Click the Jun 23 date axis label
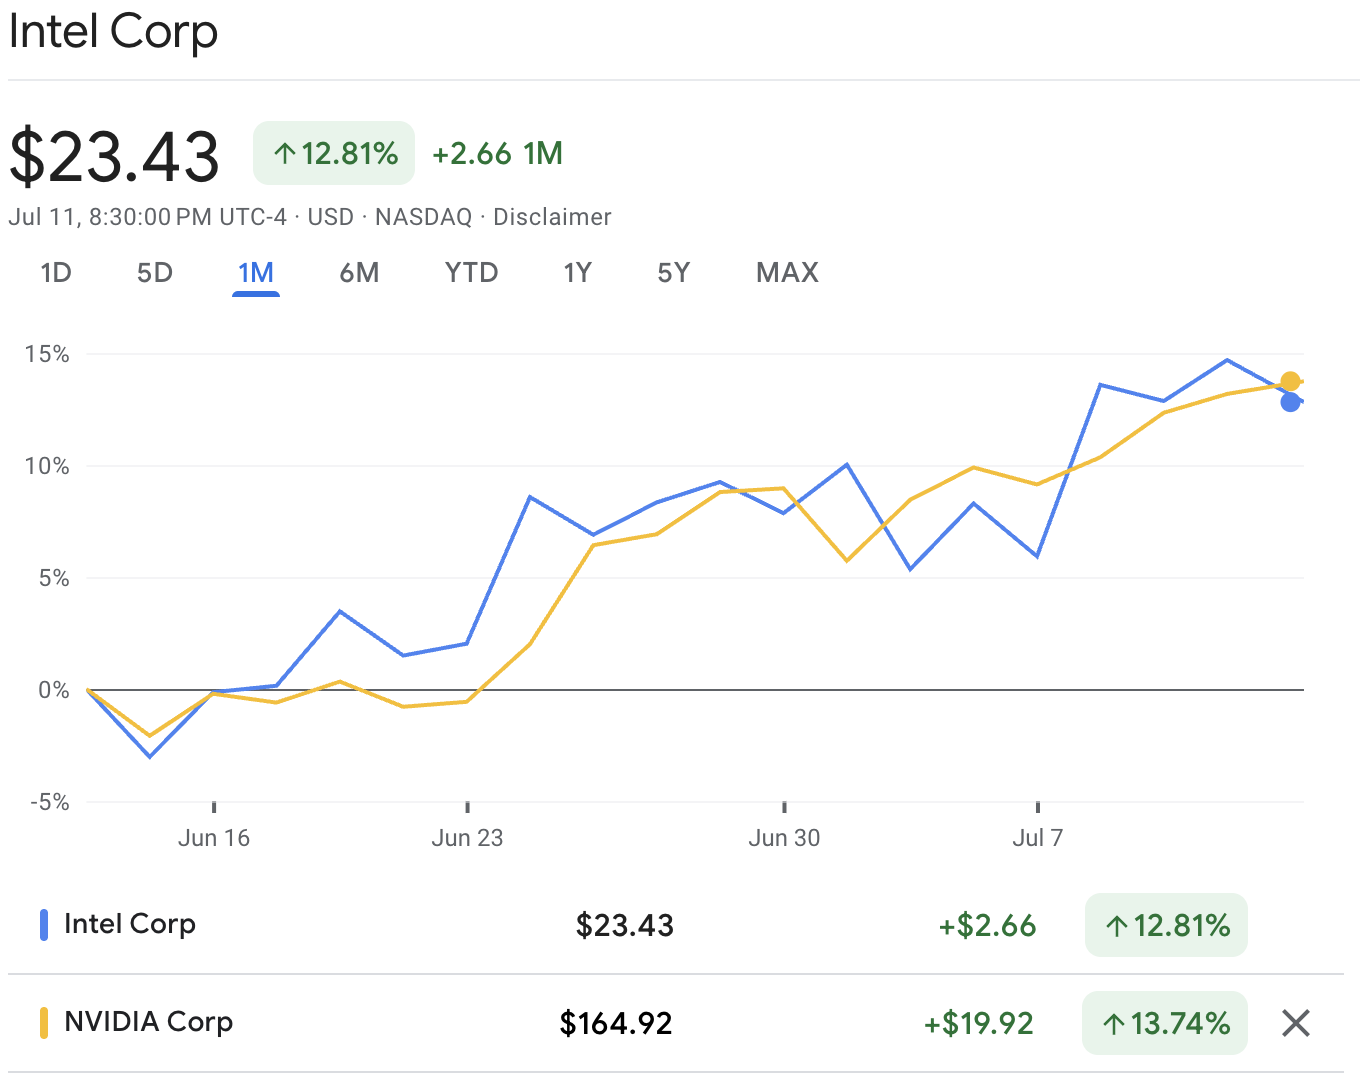 (x=467, y=838)
